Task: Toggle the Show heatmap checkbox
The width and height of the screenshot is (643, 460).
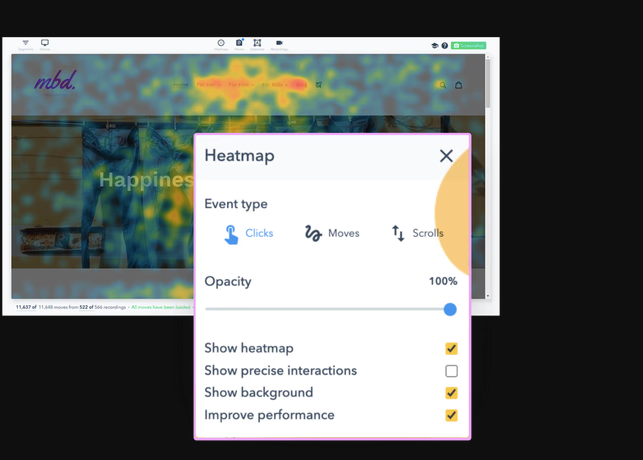Action: tap(451, 348)
